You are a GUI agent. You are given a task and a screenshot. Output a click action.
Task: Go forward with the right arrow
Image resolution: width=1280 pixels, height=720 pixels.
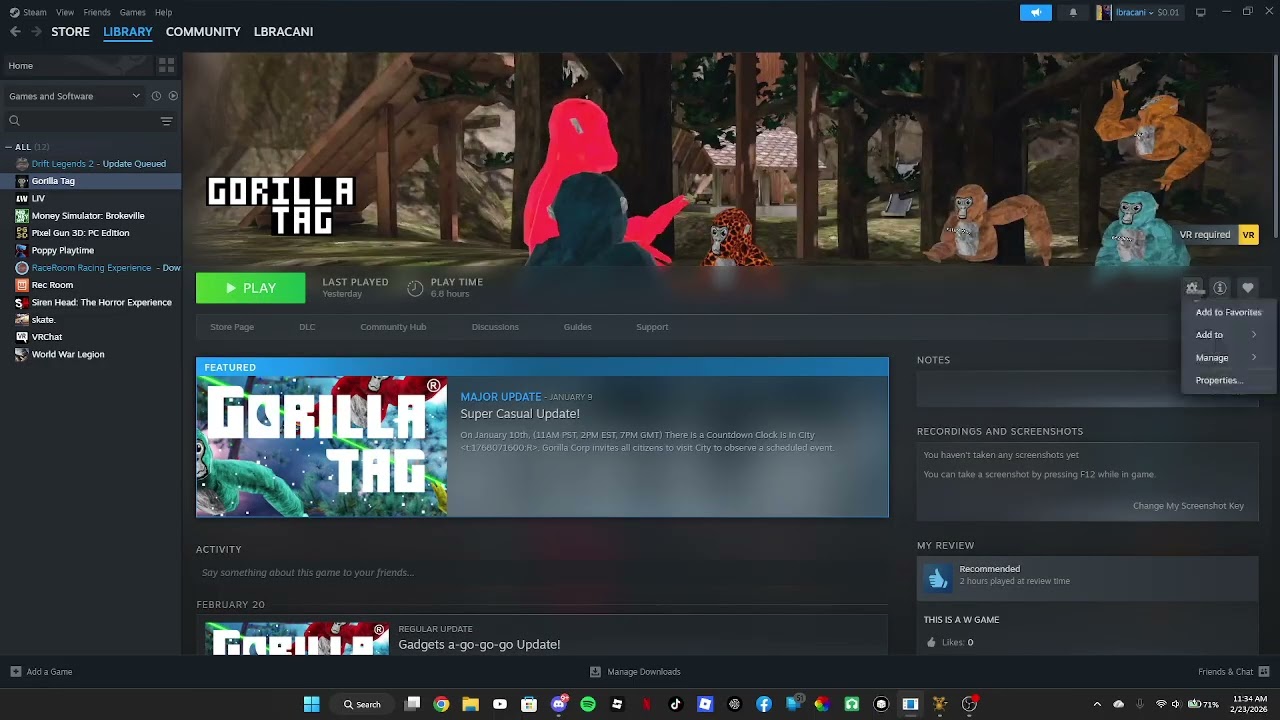[37, 32]
